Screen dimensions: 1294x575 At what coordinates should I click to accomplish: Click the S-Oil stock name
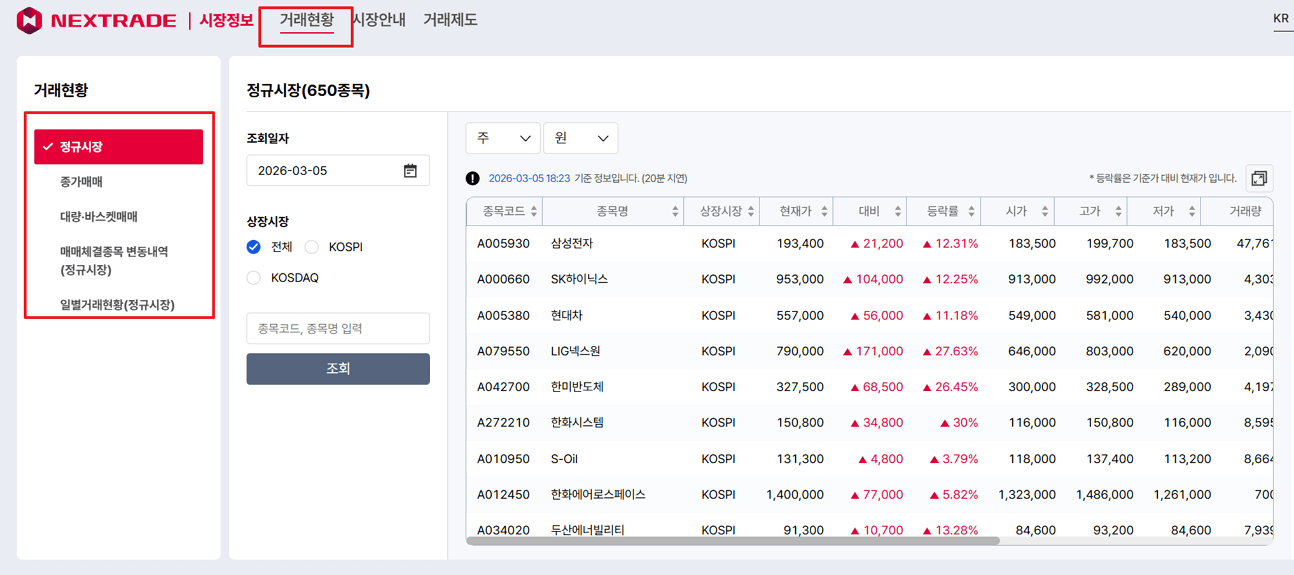[564, 459]
